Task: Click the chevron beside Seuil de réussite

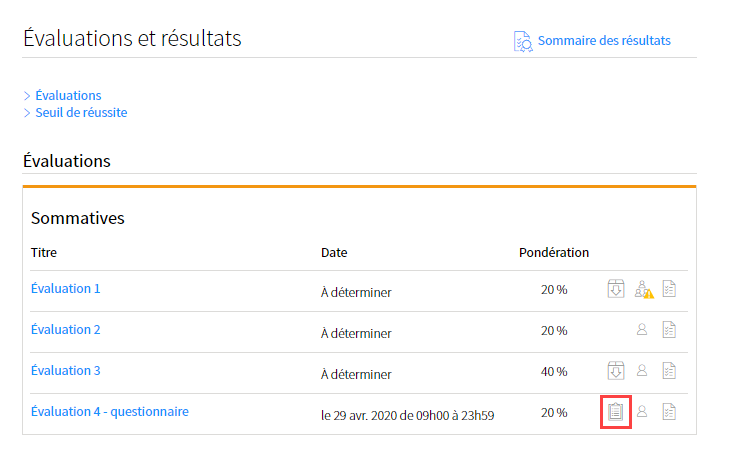Action: [x=27, y=113]
